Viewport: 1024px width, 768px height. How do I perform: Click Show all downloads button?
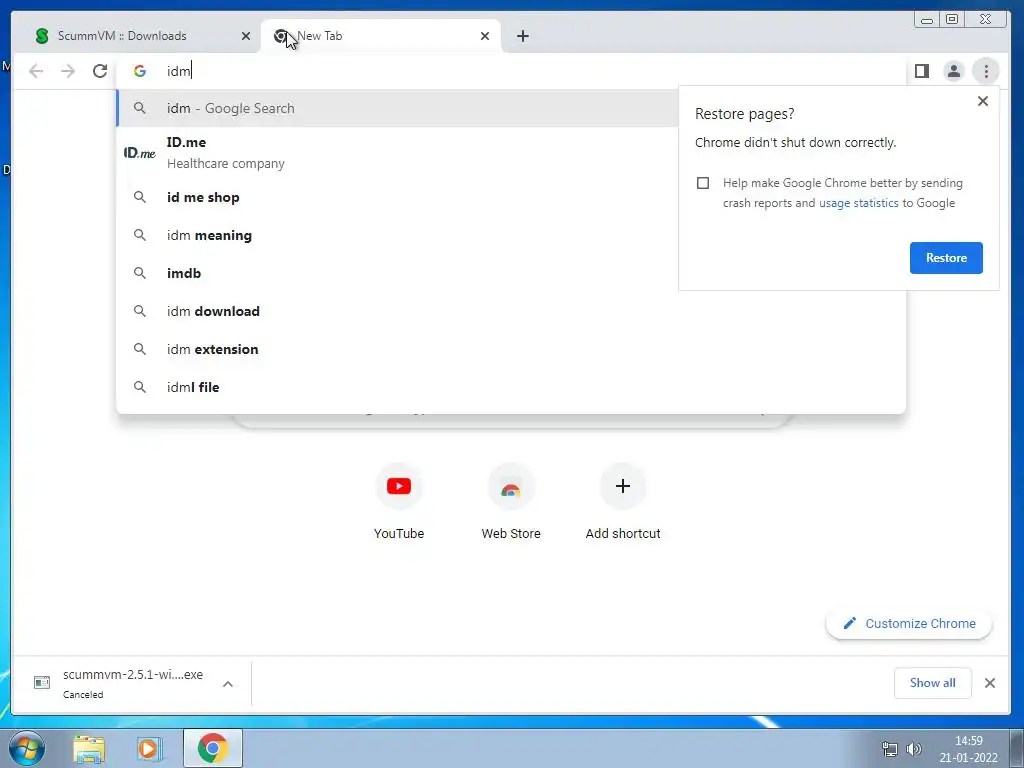(x=932, y=683)
